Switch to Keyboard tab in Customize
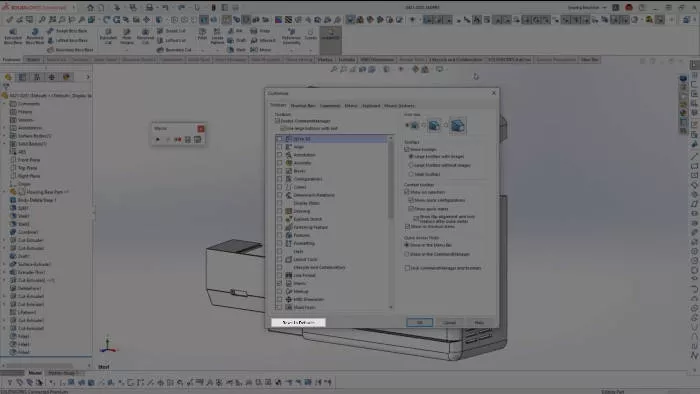The width and height of the screenshot is (700, 394). tap(371, 106)
